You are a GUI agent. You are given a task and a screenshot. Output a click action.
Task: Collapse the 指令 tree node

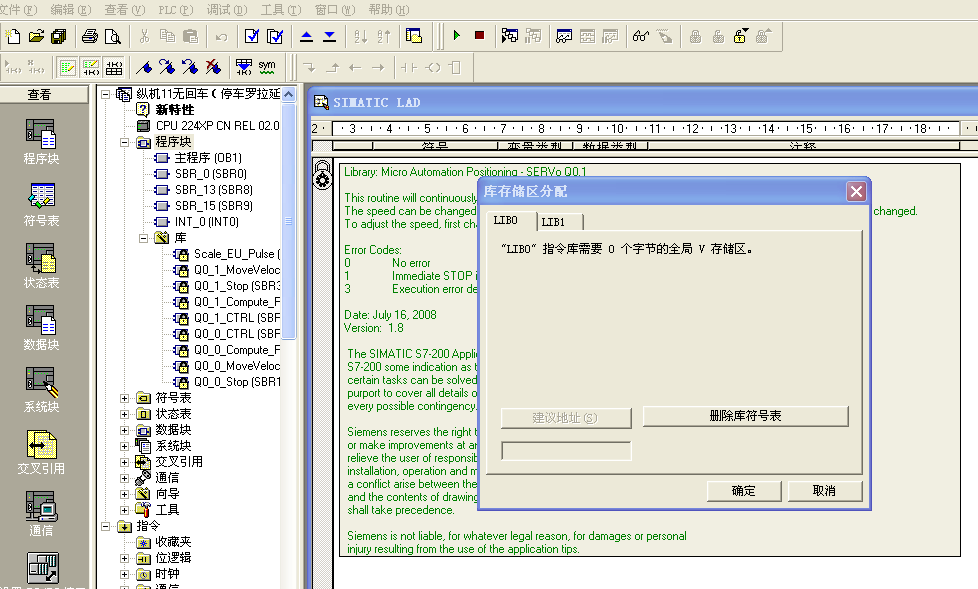(105, 527)
